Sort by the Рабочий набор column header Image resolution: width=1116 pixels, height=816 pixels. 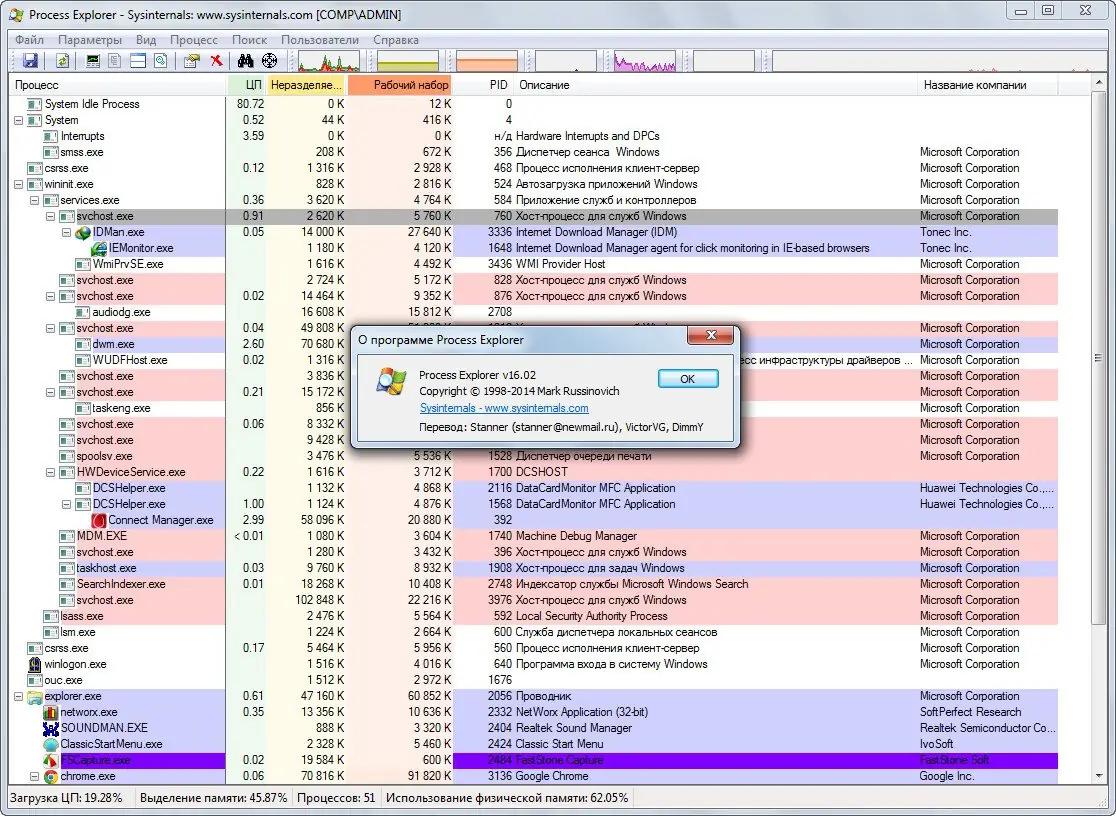(x=400, y=85)
